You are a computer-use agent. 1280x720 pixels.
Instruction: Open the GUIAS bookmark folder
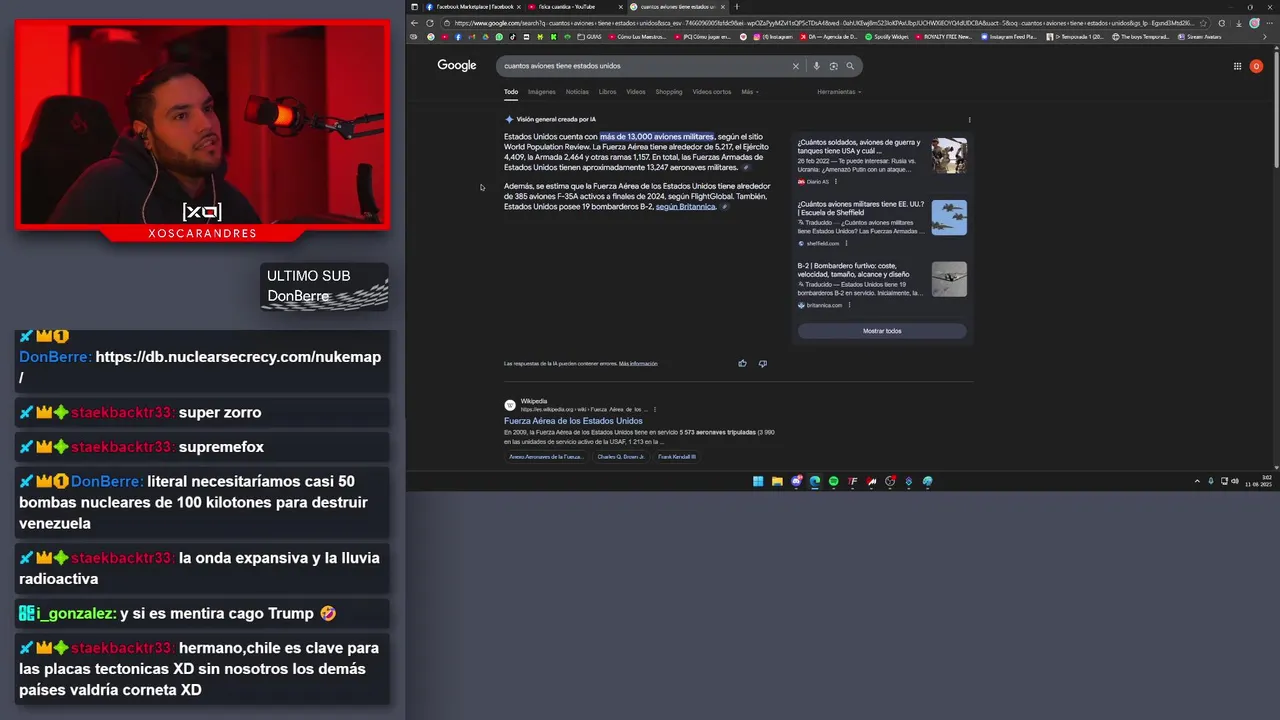[x=589, y=37]
